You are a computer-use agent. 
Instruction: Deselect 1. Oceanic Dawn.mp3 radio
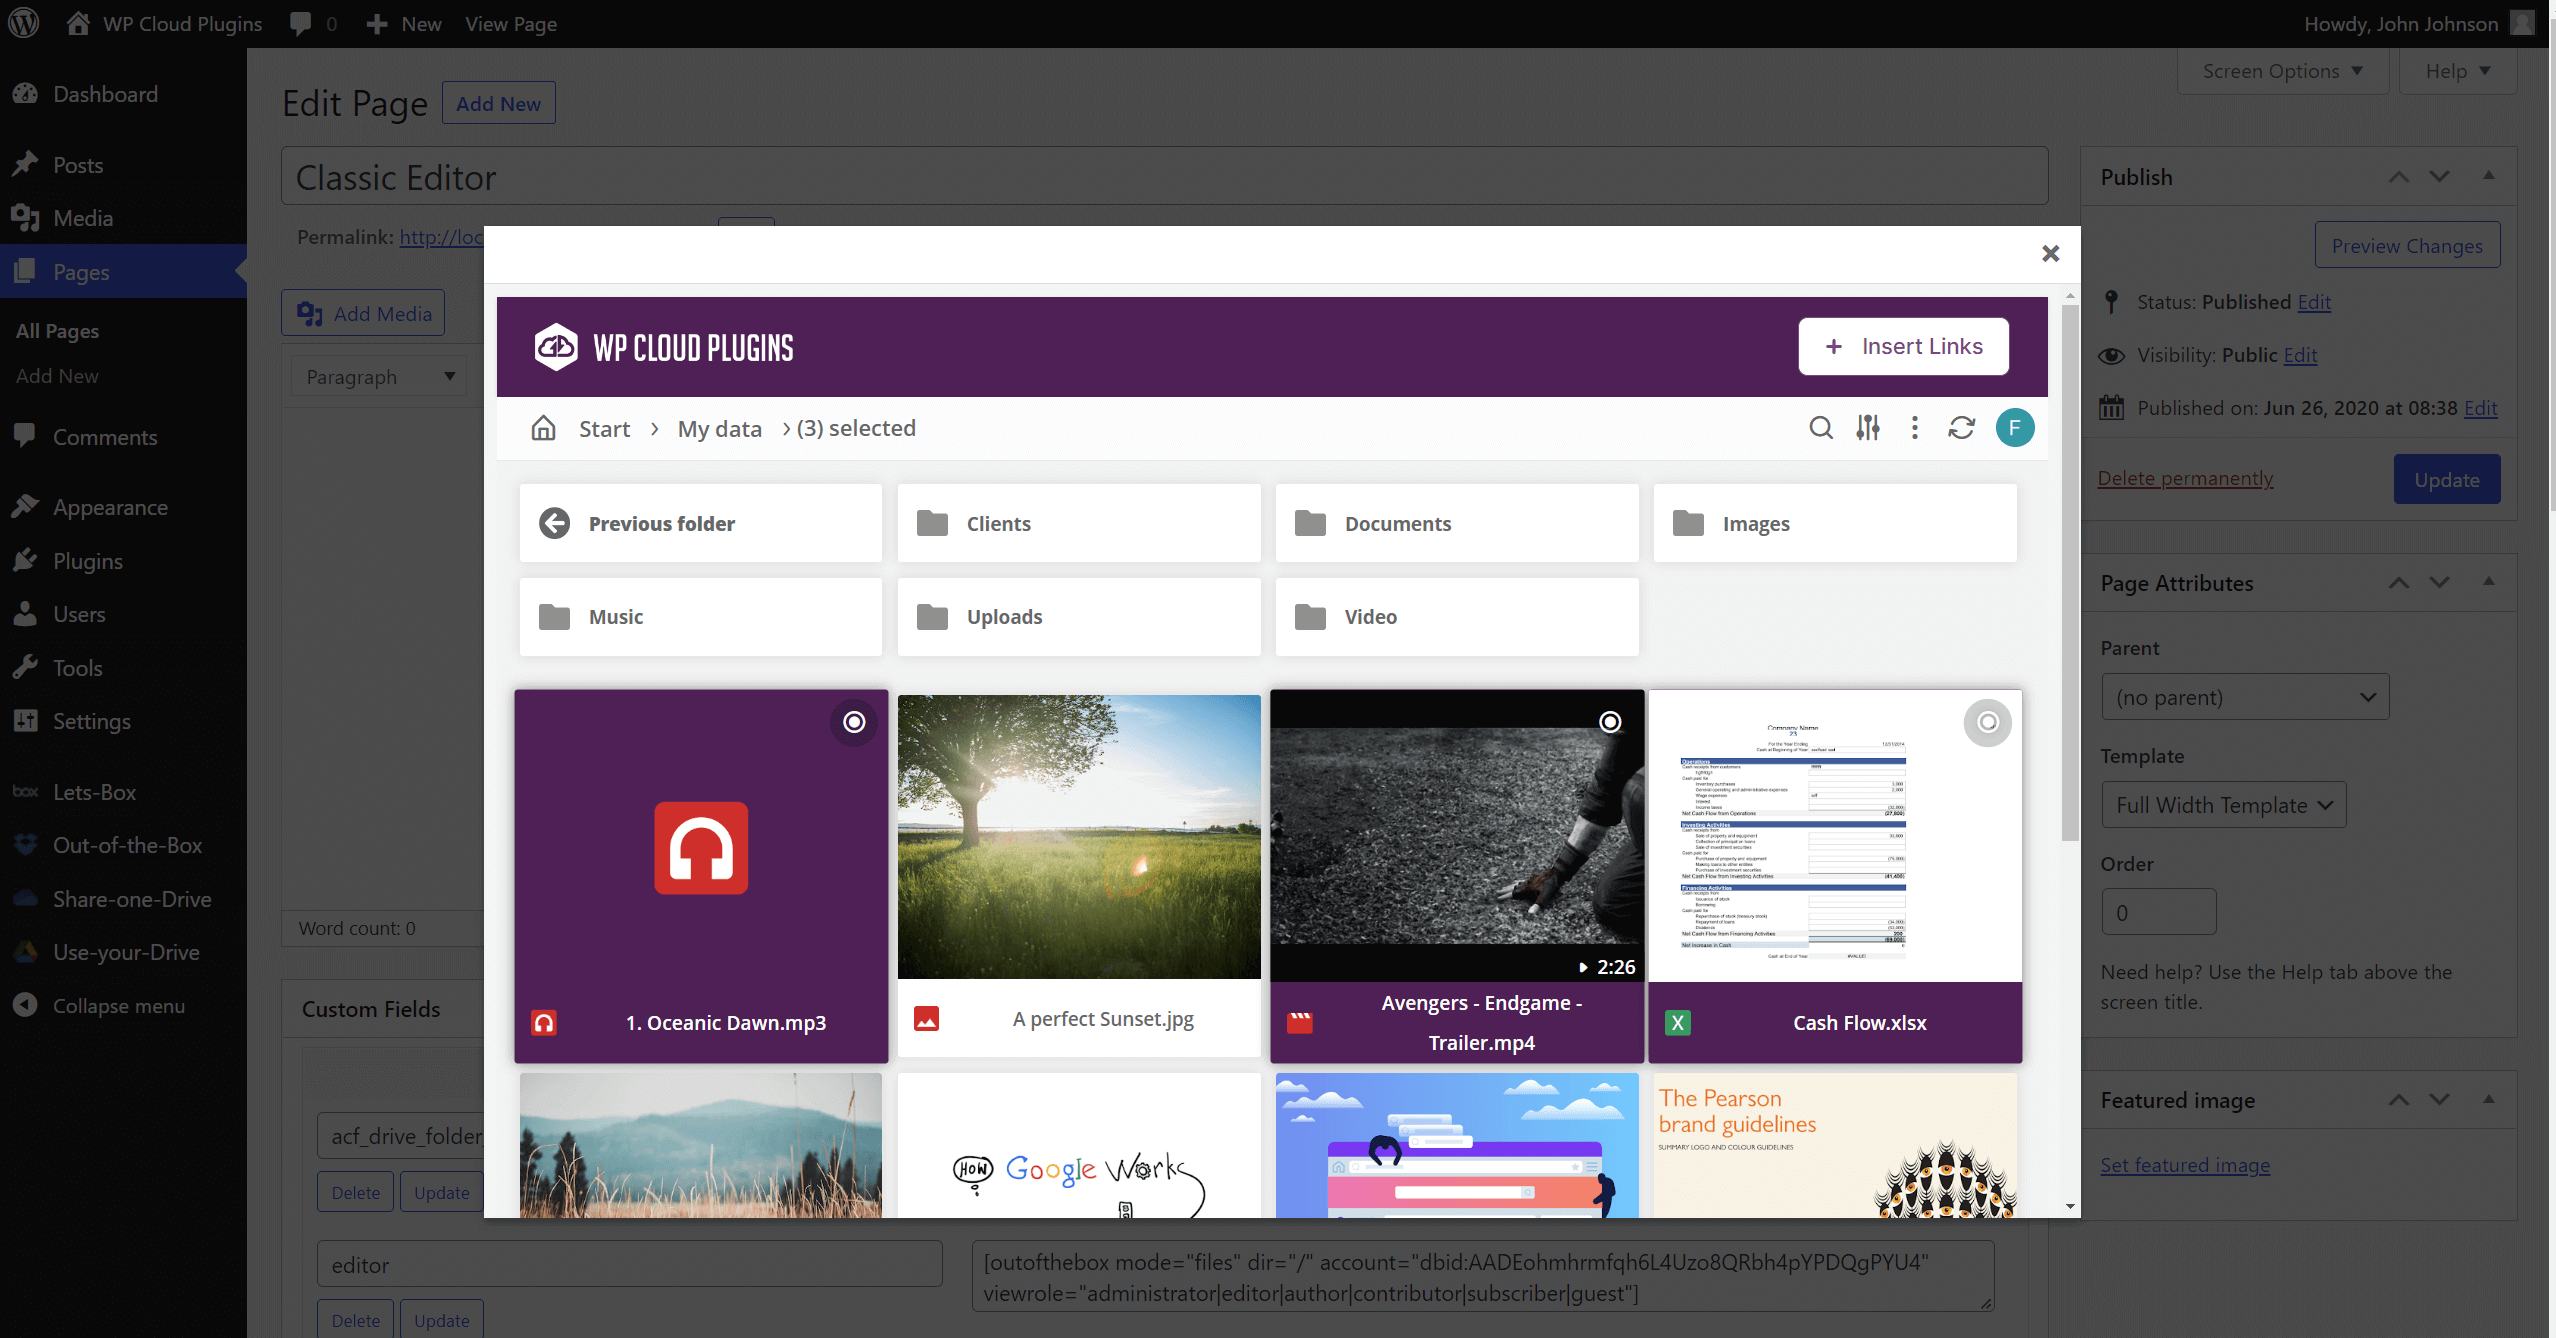pos(854,722)
